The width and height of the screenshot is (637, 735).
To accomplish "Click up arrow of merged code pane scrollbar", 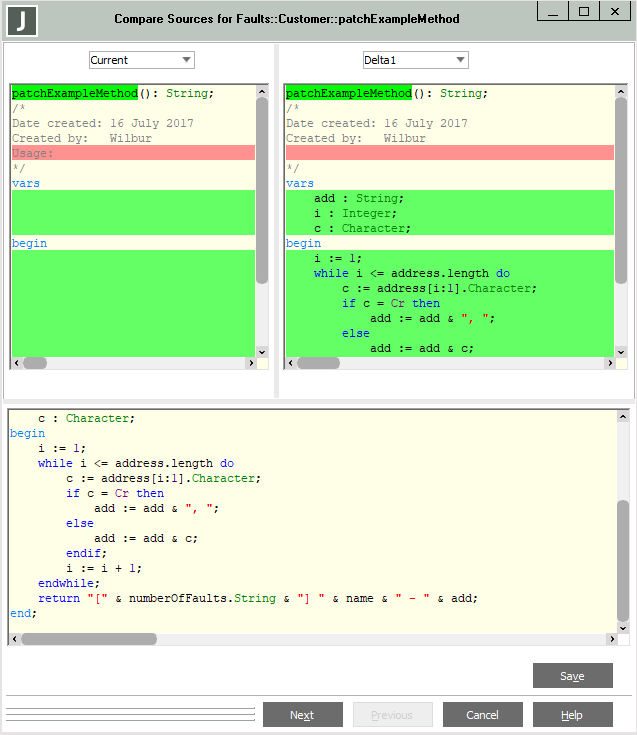I will pos(623,416).
